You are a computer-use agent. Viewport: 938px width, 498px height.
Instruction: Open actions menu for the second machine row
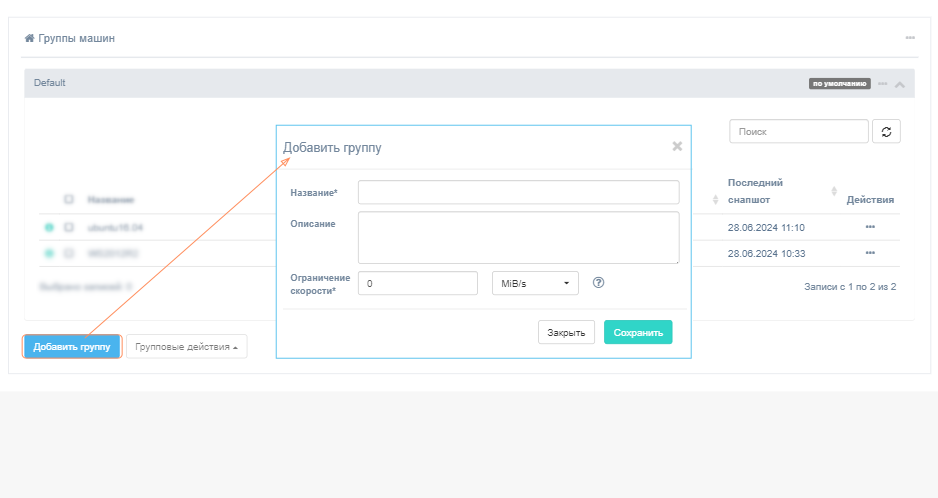pos(870,253)
